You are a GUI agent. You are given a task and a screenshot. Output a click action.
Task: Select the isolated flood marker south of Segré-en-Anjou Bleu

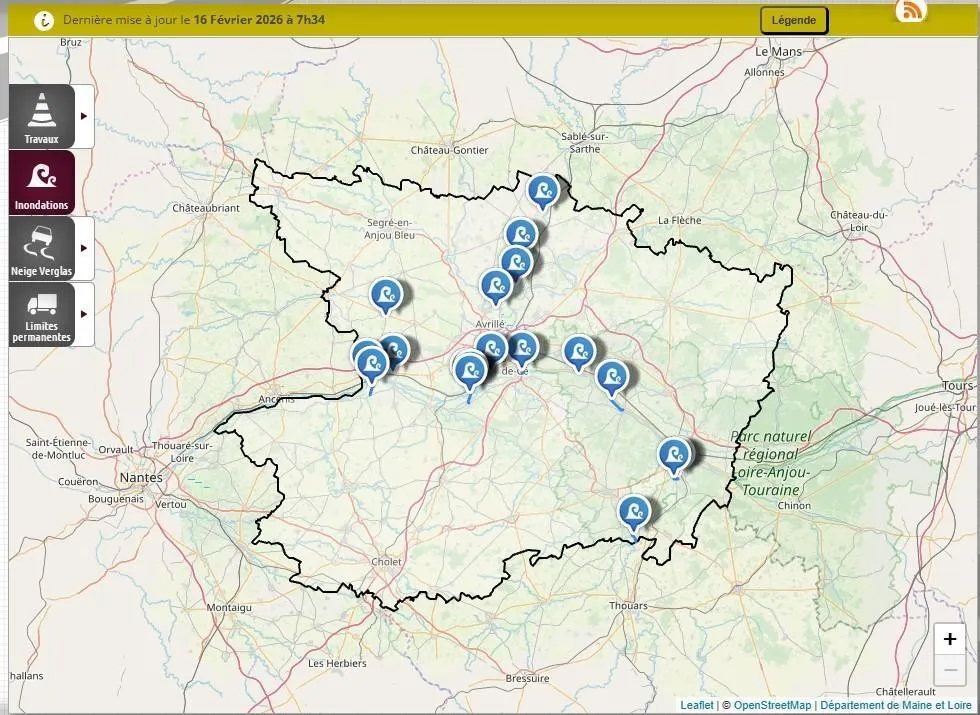pyautogui.click(x=386, y=294)
